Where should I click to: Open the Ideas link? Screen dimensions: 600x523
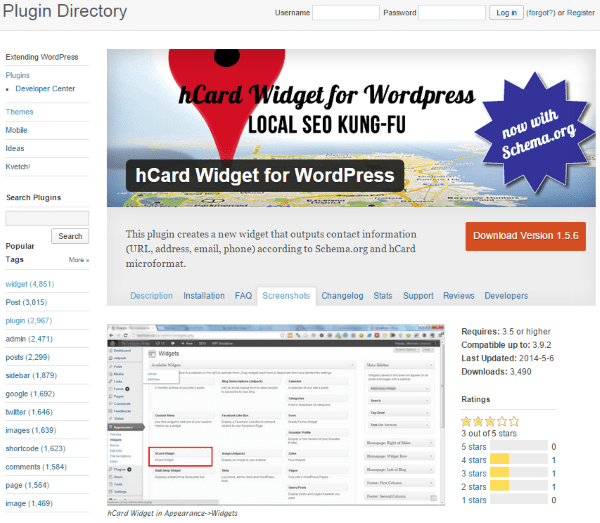click(x=15, y=148)
